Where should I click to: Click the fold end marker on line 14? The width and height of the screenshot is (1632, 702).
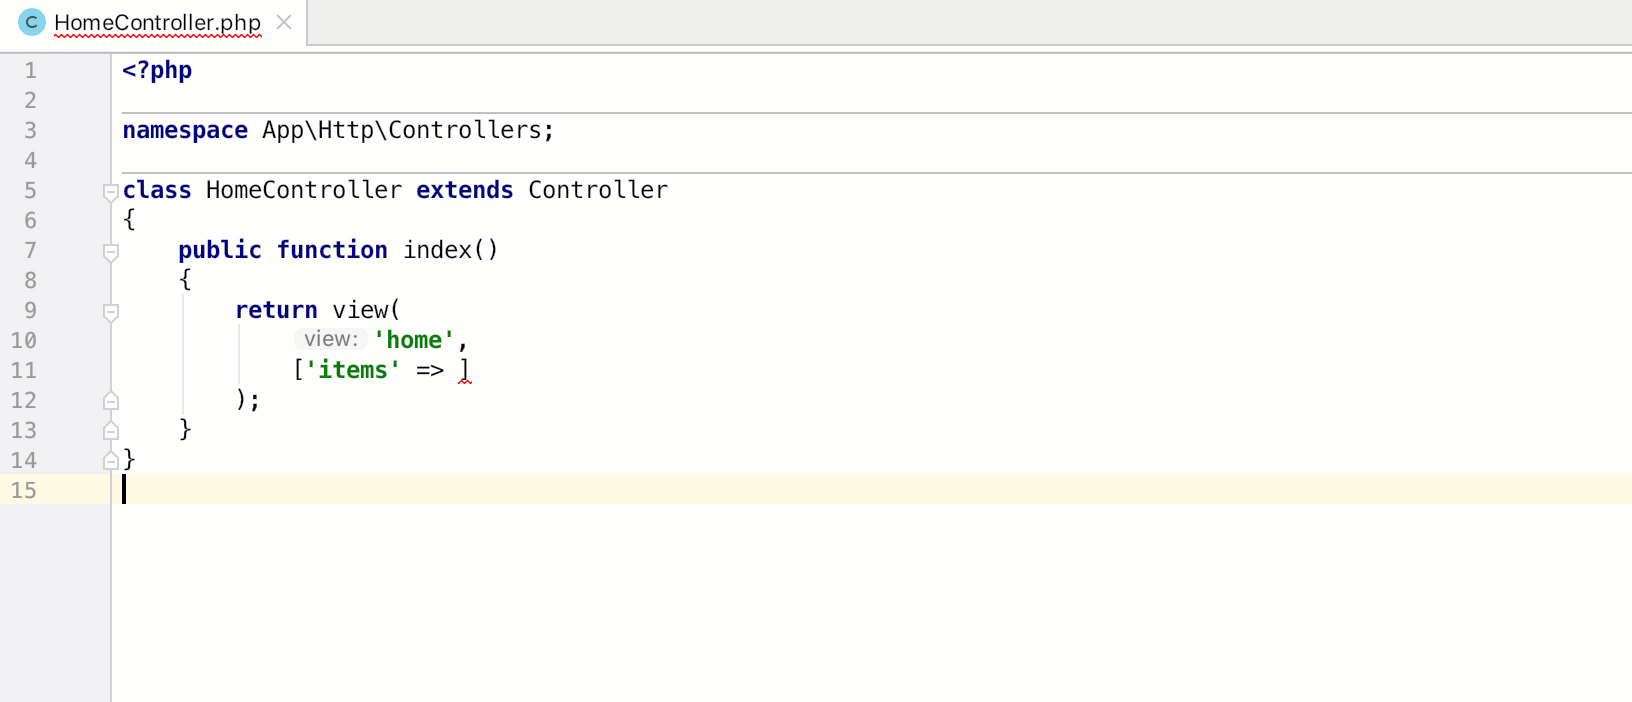[x=111, y=461]
